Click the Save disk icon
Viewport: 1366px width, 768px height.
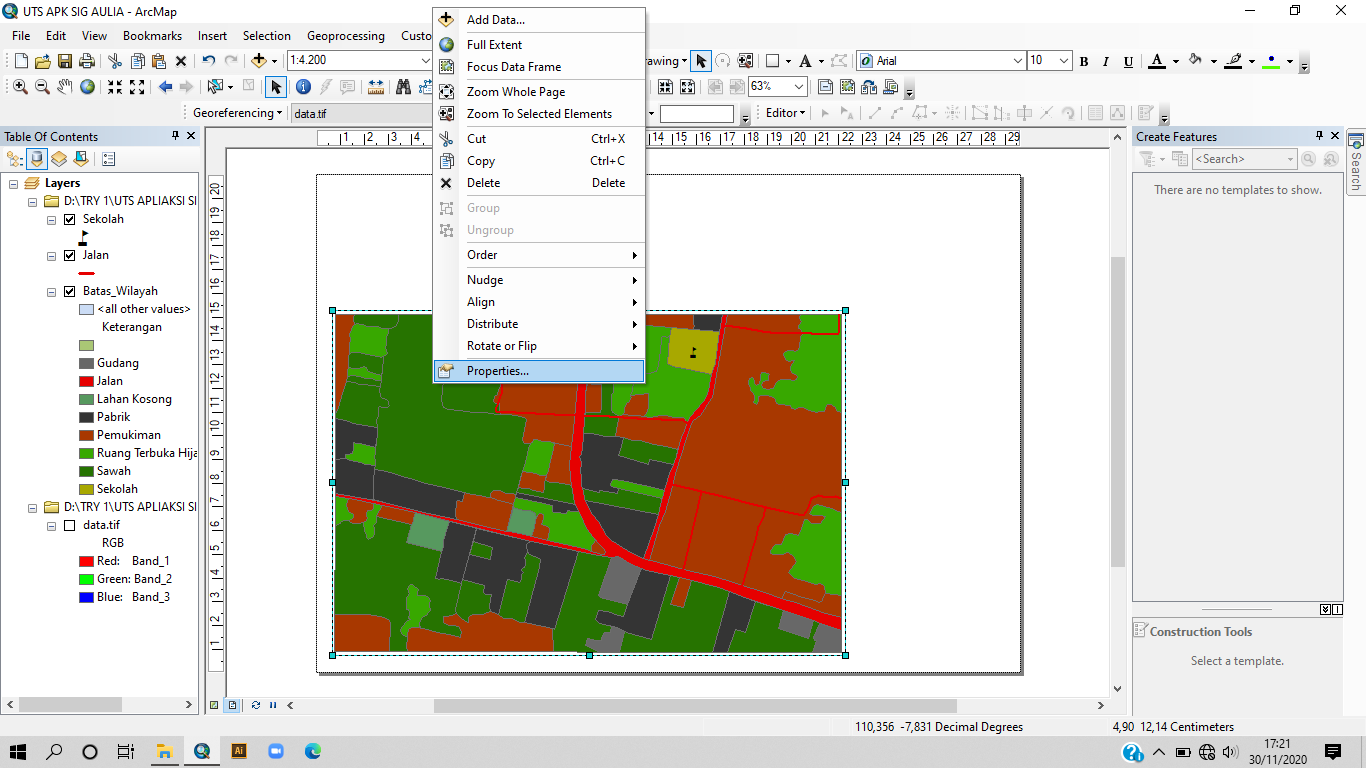65,61
